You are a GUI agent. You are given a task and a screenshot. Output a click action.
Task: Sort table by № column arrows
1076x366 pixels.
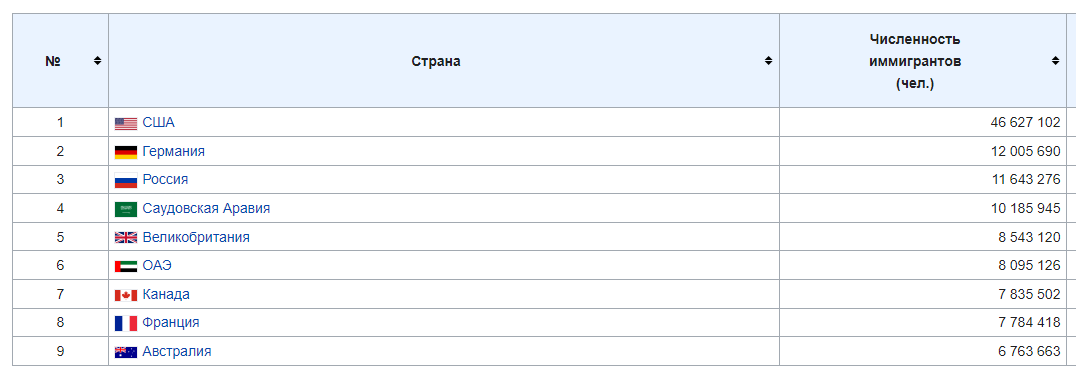pos(97,60)
